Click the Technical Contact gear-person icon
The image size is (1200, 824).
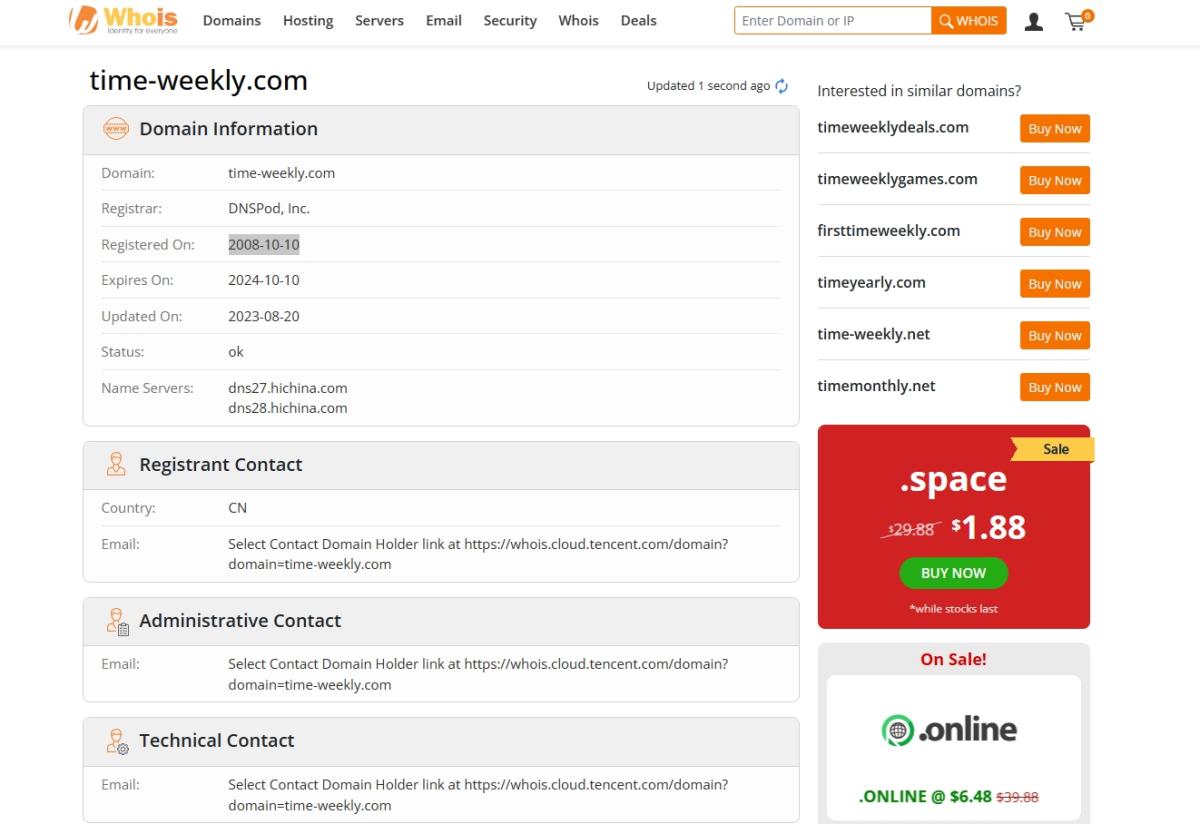(x=117, y=741)
